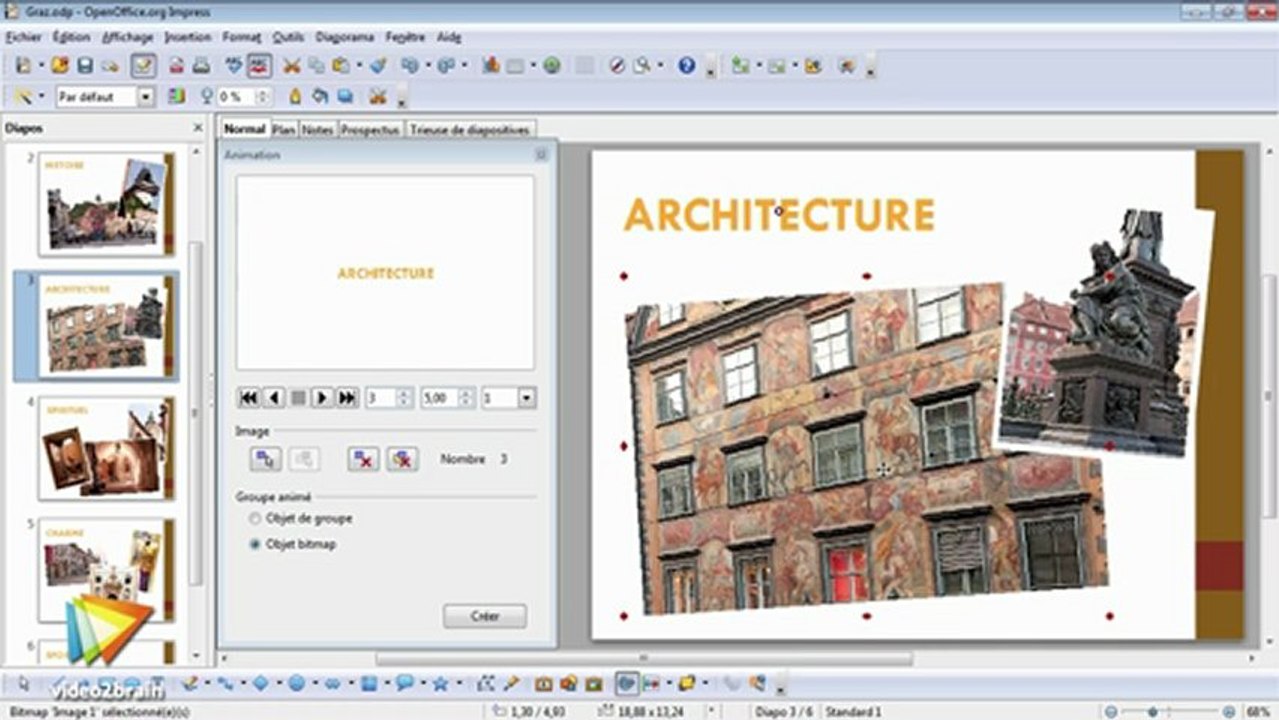The width and height of the screenshot is (1279, 720).
Task: Open the Insertion menu
Action: (x=188, y=37)
